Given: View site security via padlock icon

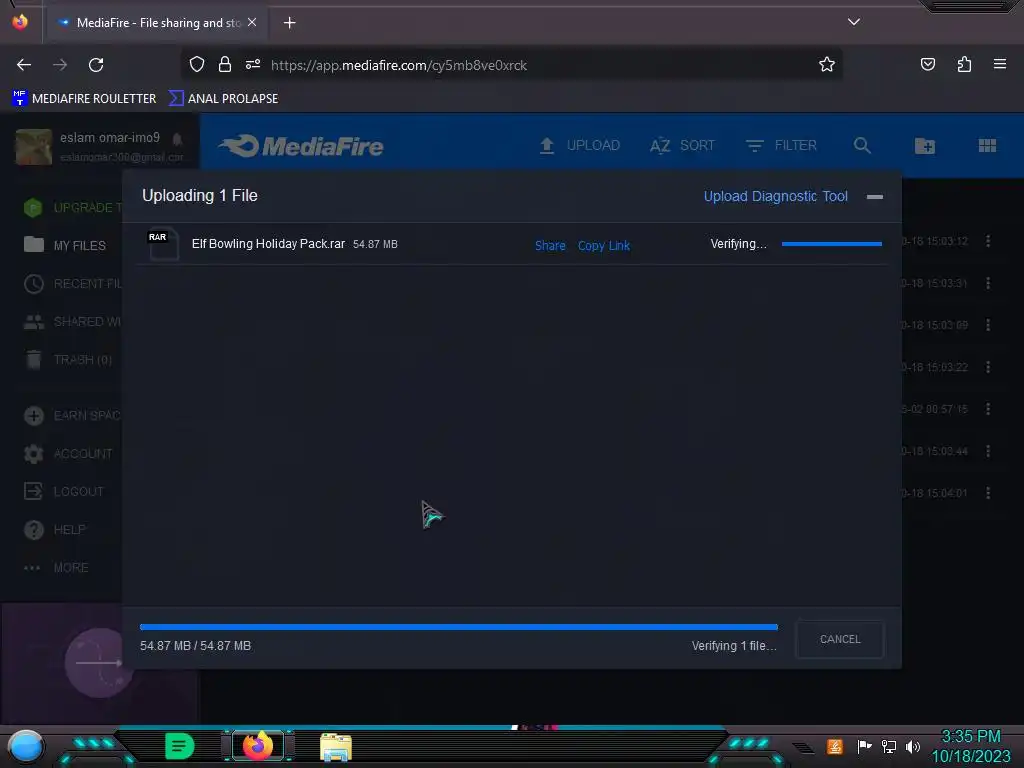Looking at the screenshot, I should tap(225, 64).
